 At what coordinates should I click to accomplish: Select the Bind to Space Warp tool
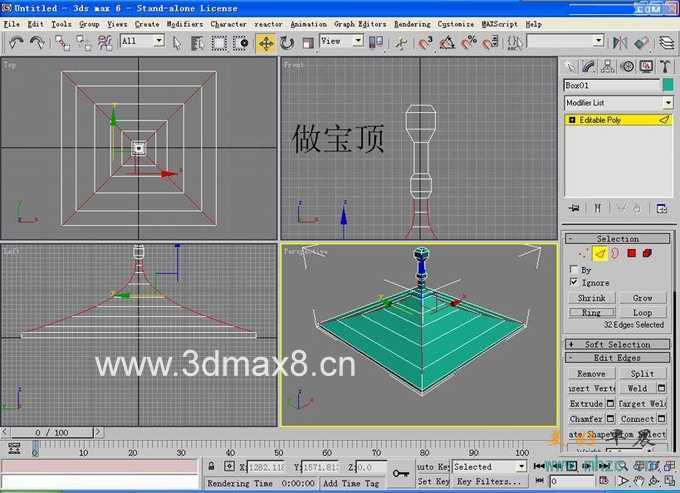coord(105,43)
